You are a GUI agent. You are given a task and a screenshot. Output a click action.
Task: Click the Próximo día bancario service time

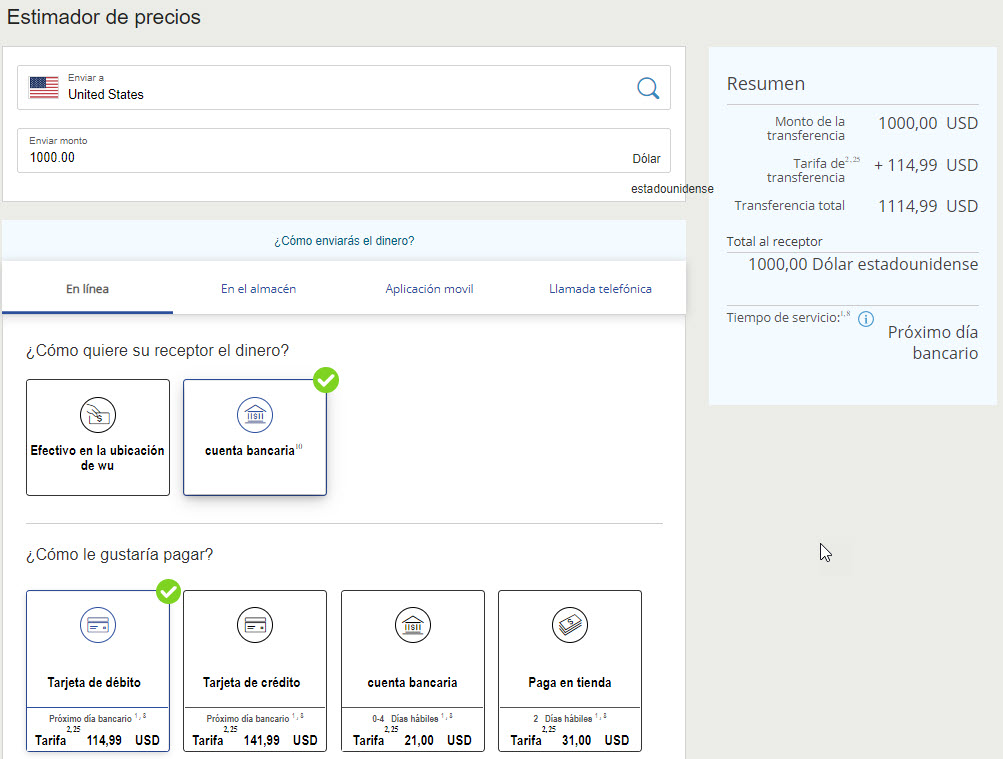click(x=933, y=343)
